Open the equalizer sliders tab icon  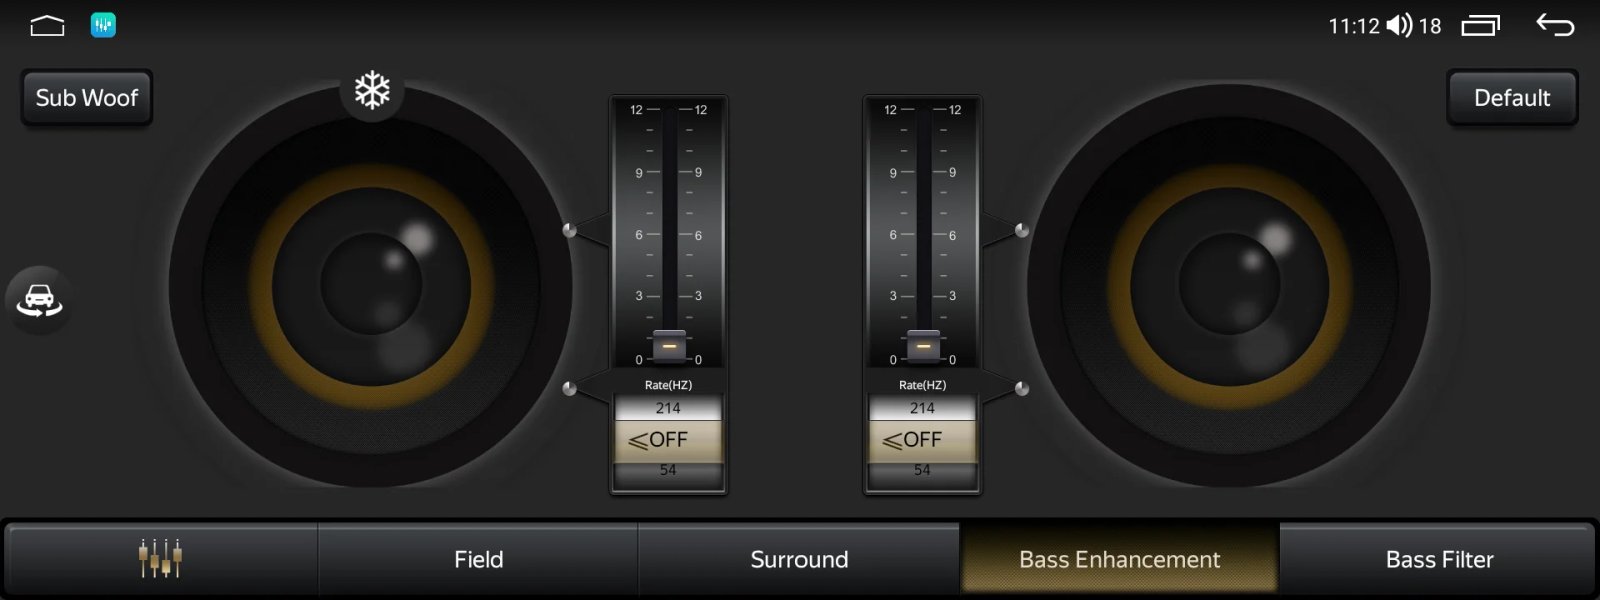point(160,559)
